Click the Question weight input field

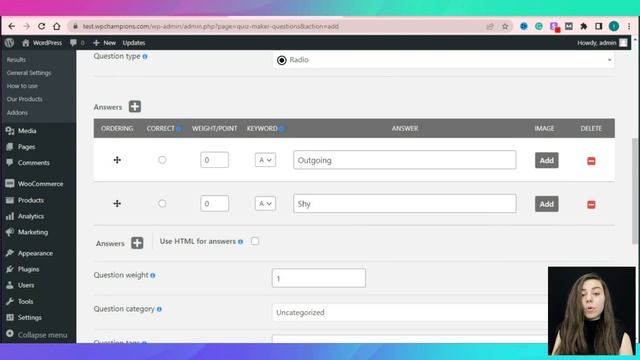tap(319, 278)
